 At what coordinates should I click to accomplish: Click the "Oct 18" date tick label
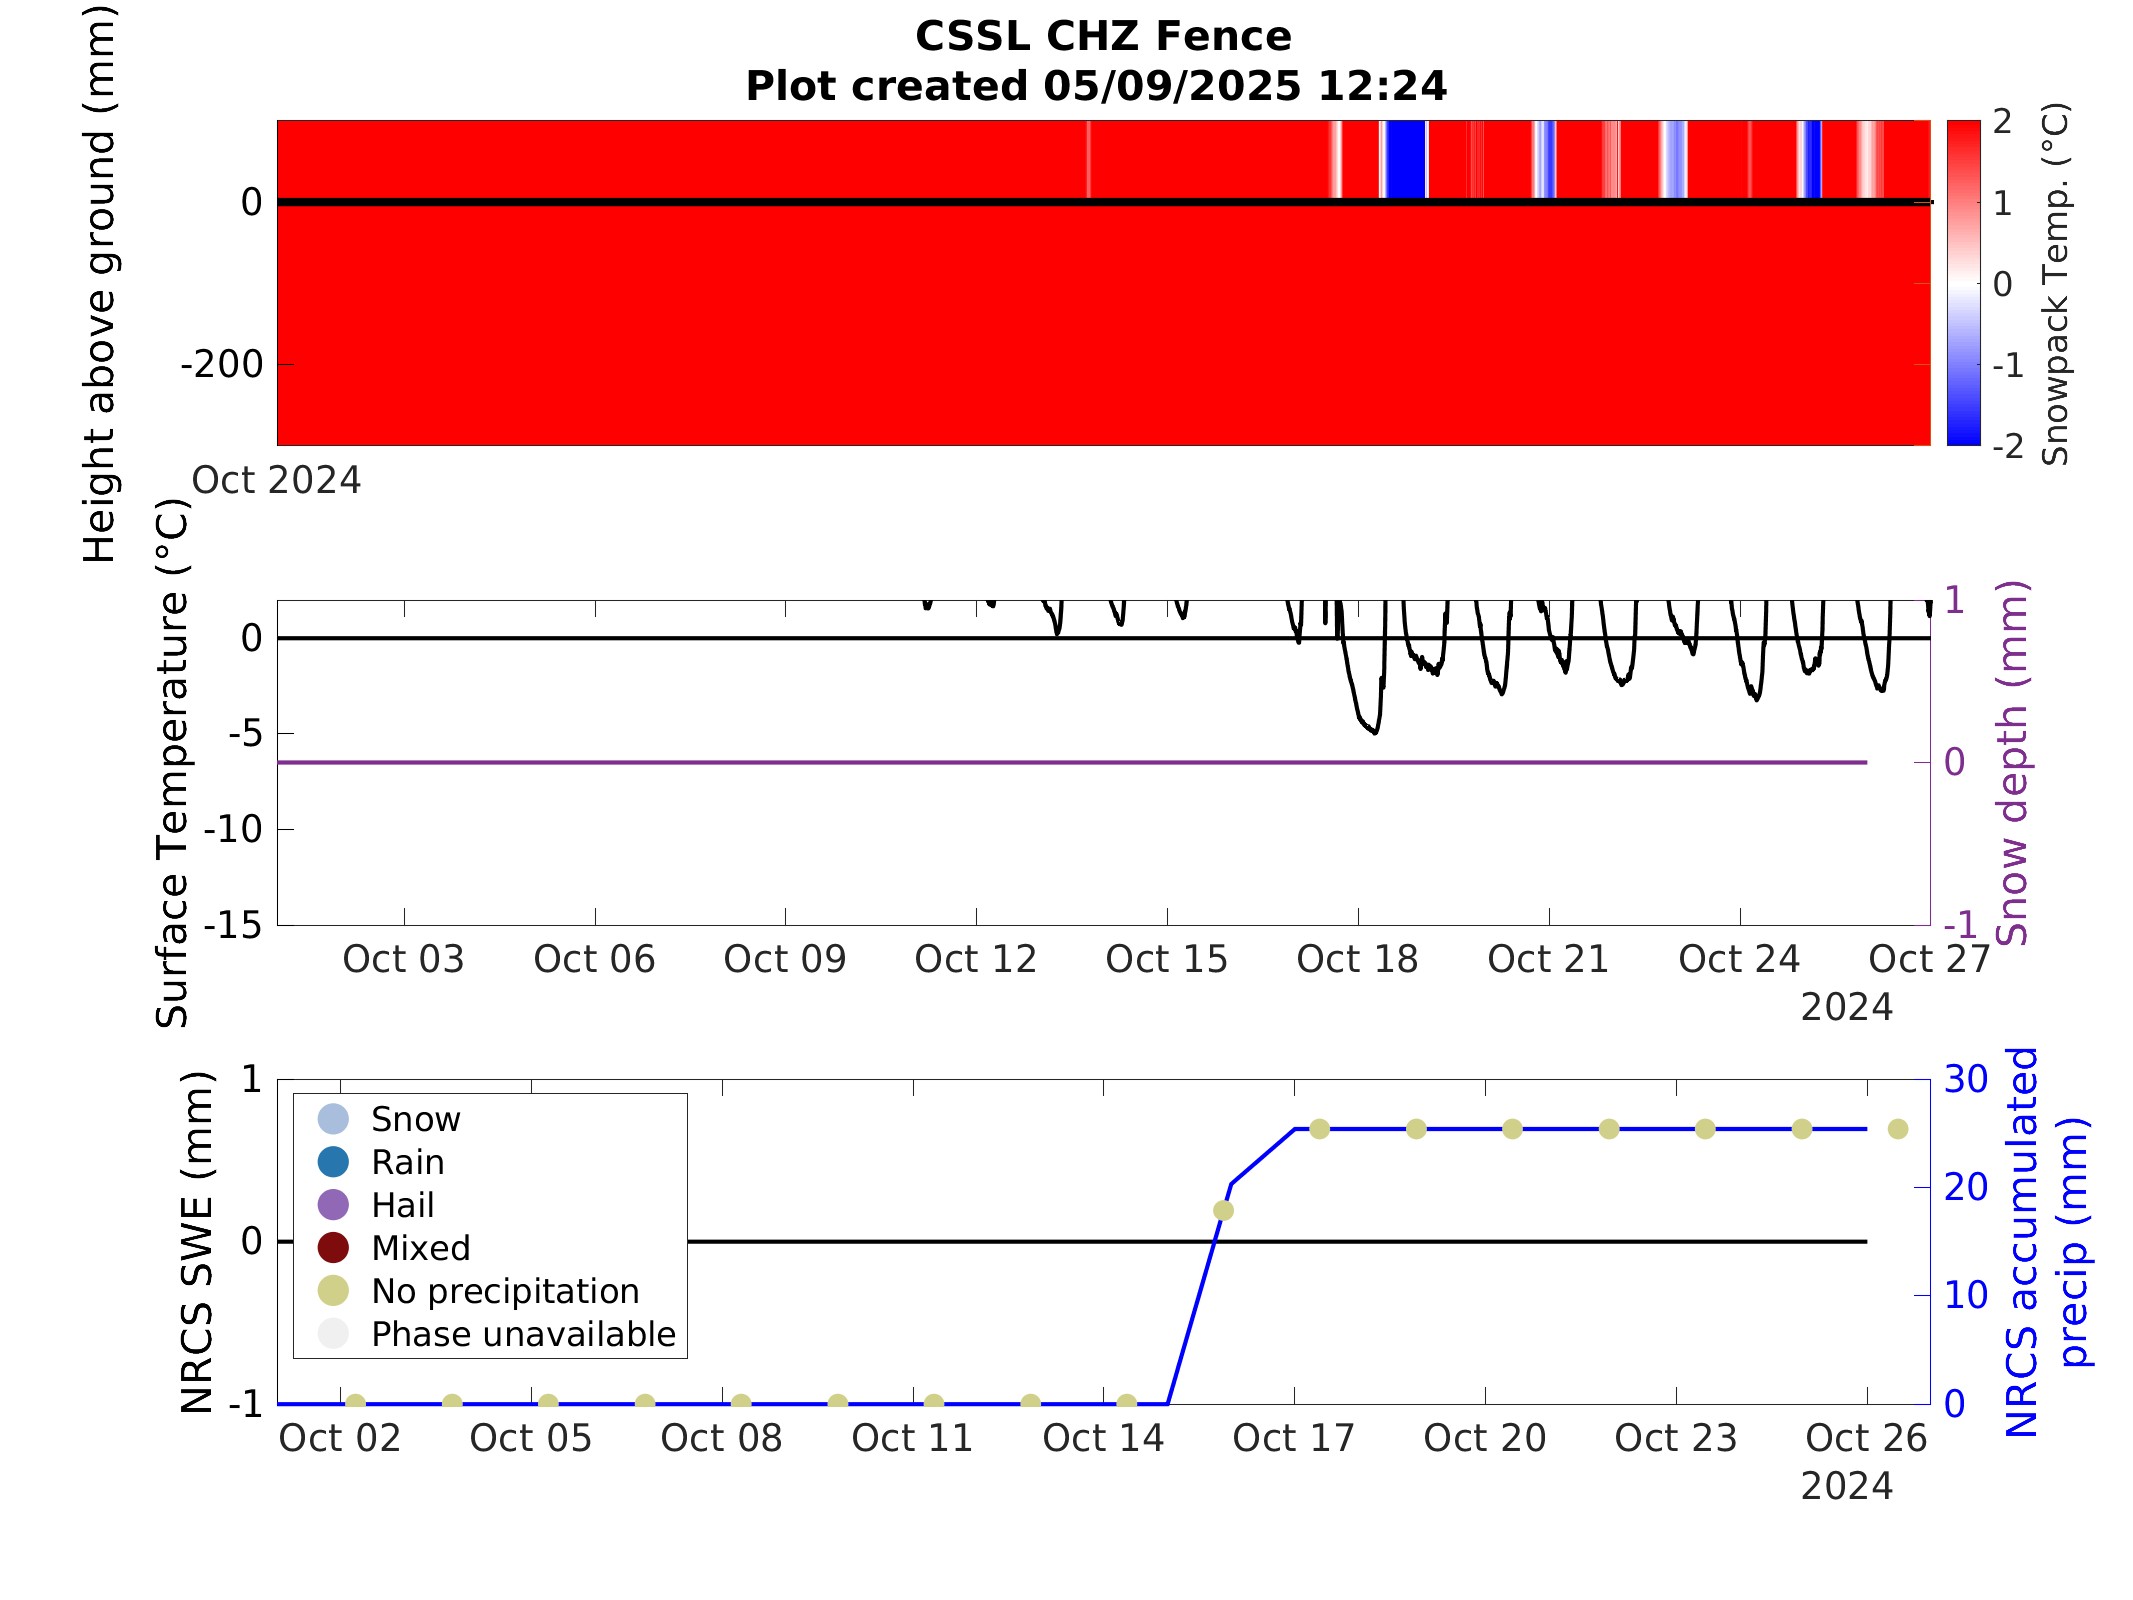(x=1358, y=959)
